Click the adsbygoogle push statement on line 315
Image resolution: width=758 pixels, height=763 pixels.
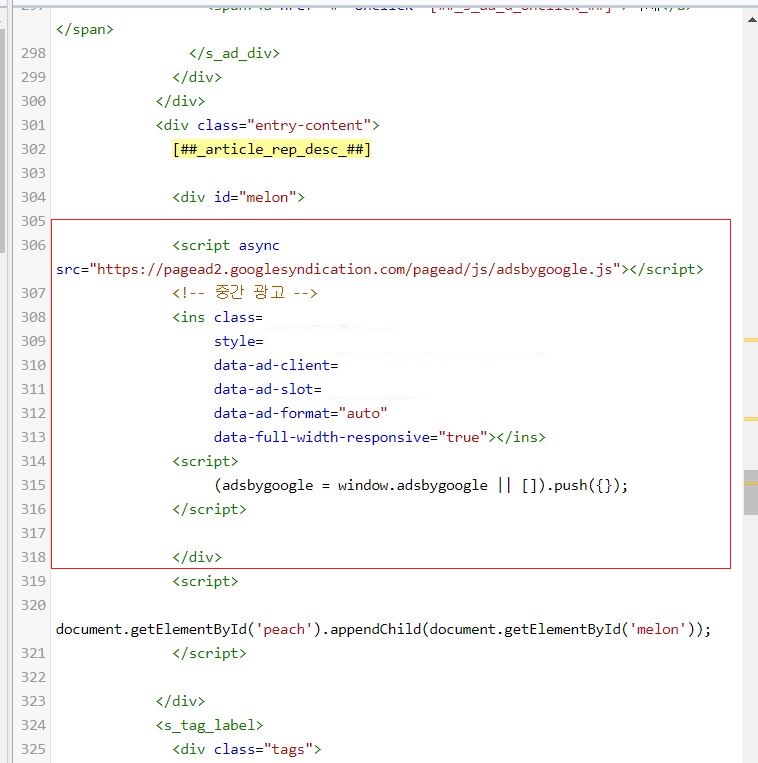(421, 485)
